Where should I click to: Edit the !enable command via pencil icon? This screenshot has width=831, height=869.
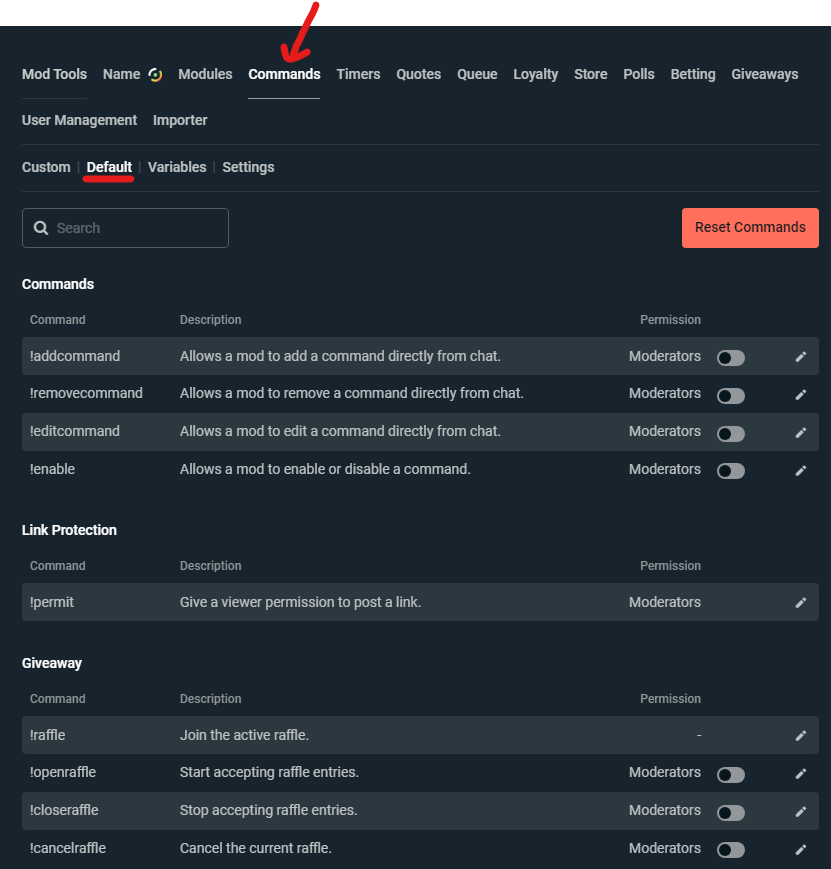[800, 469]
